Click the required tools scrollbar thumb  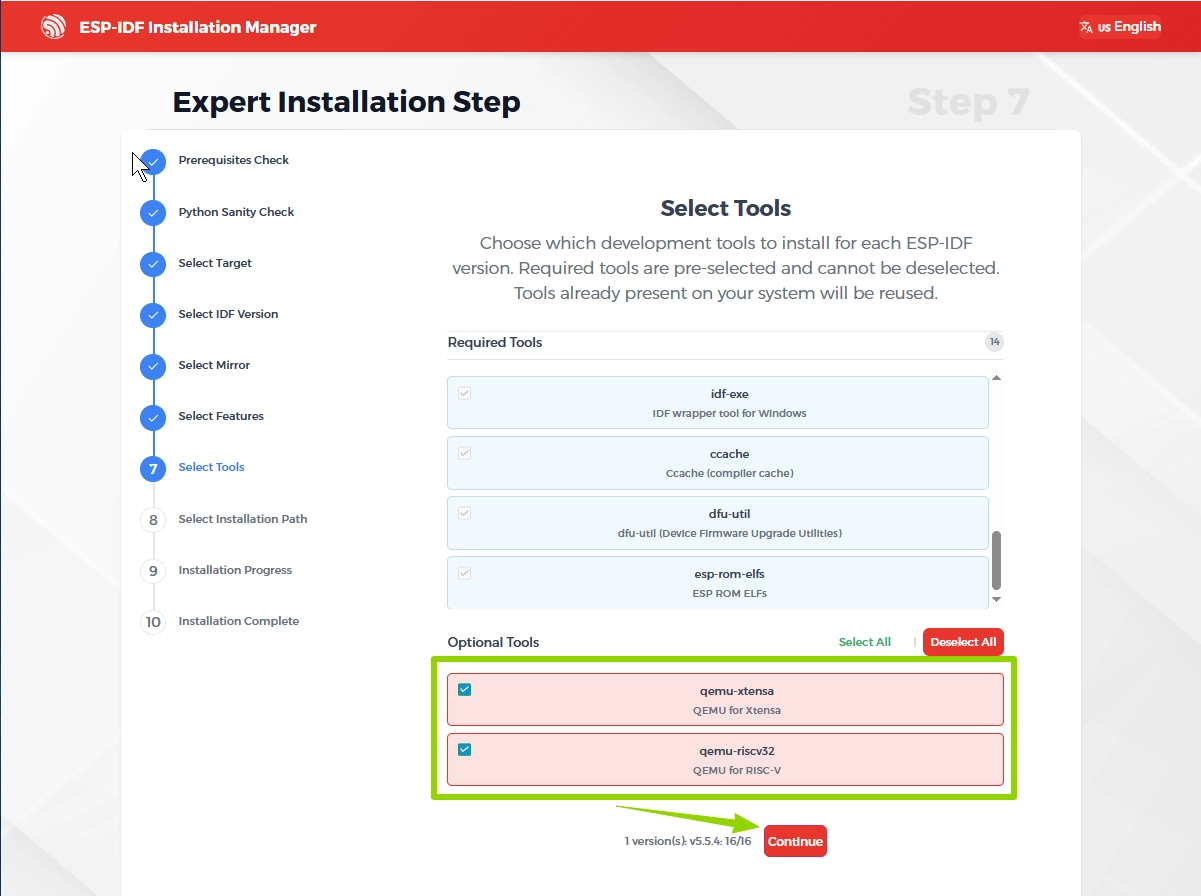(x=996, y=561)
